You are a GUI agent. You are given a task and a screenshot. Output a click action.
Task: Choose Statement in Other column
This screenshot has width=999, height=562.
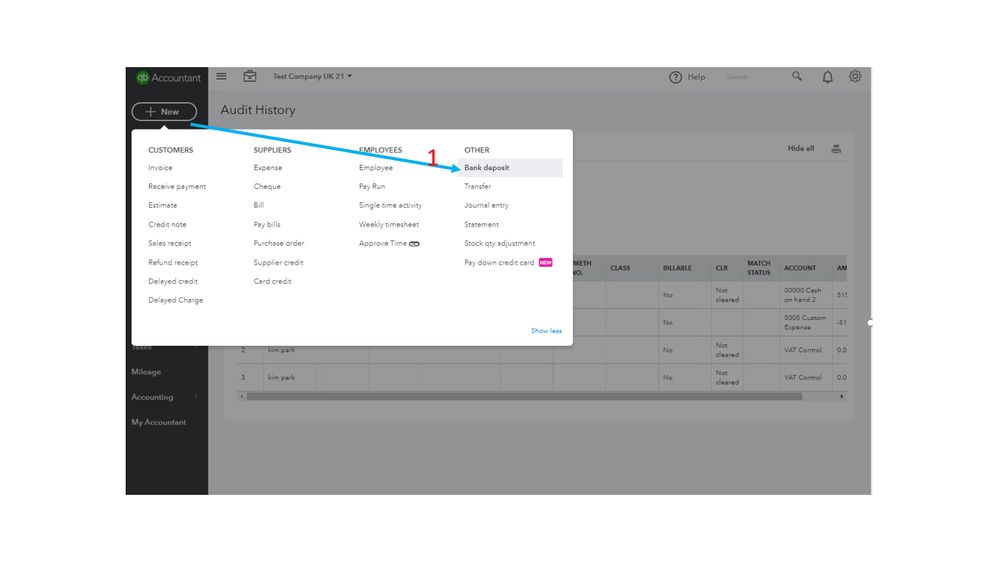point(481,224)
